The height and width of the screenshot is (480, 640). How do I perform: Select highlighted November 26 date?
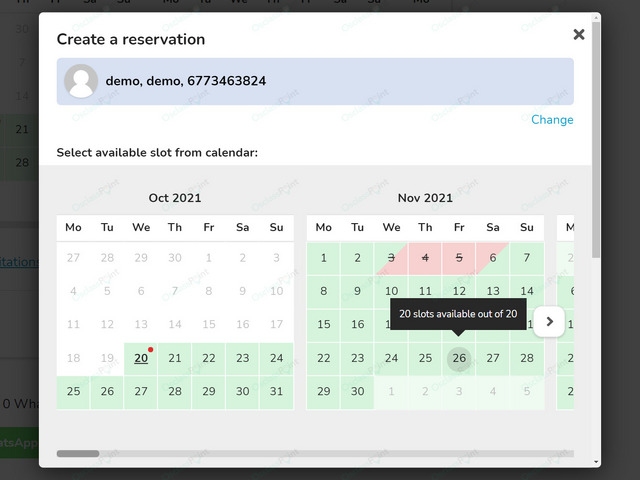(x=459, y=358)
